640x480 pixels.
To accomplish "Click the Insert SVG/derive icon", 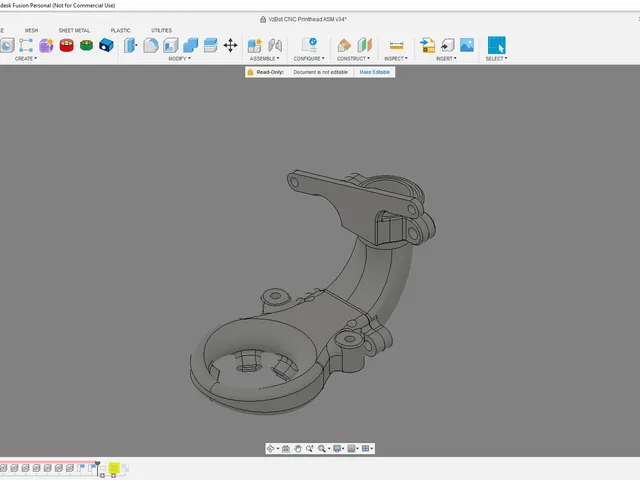I will click(x=427, y=45).
